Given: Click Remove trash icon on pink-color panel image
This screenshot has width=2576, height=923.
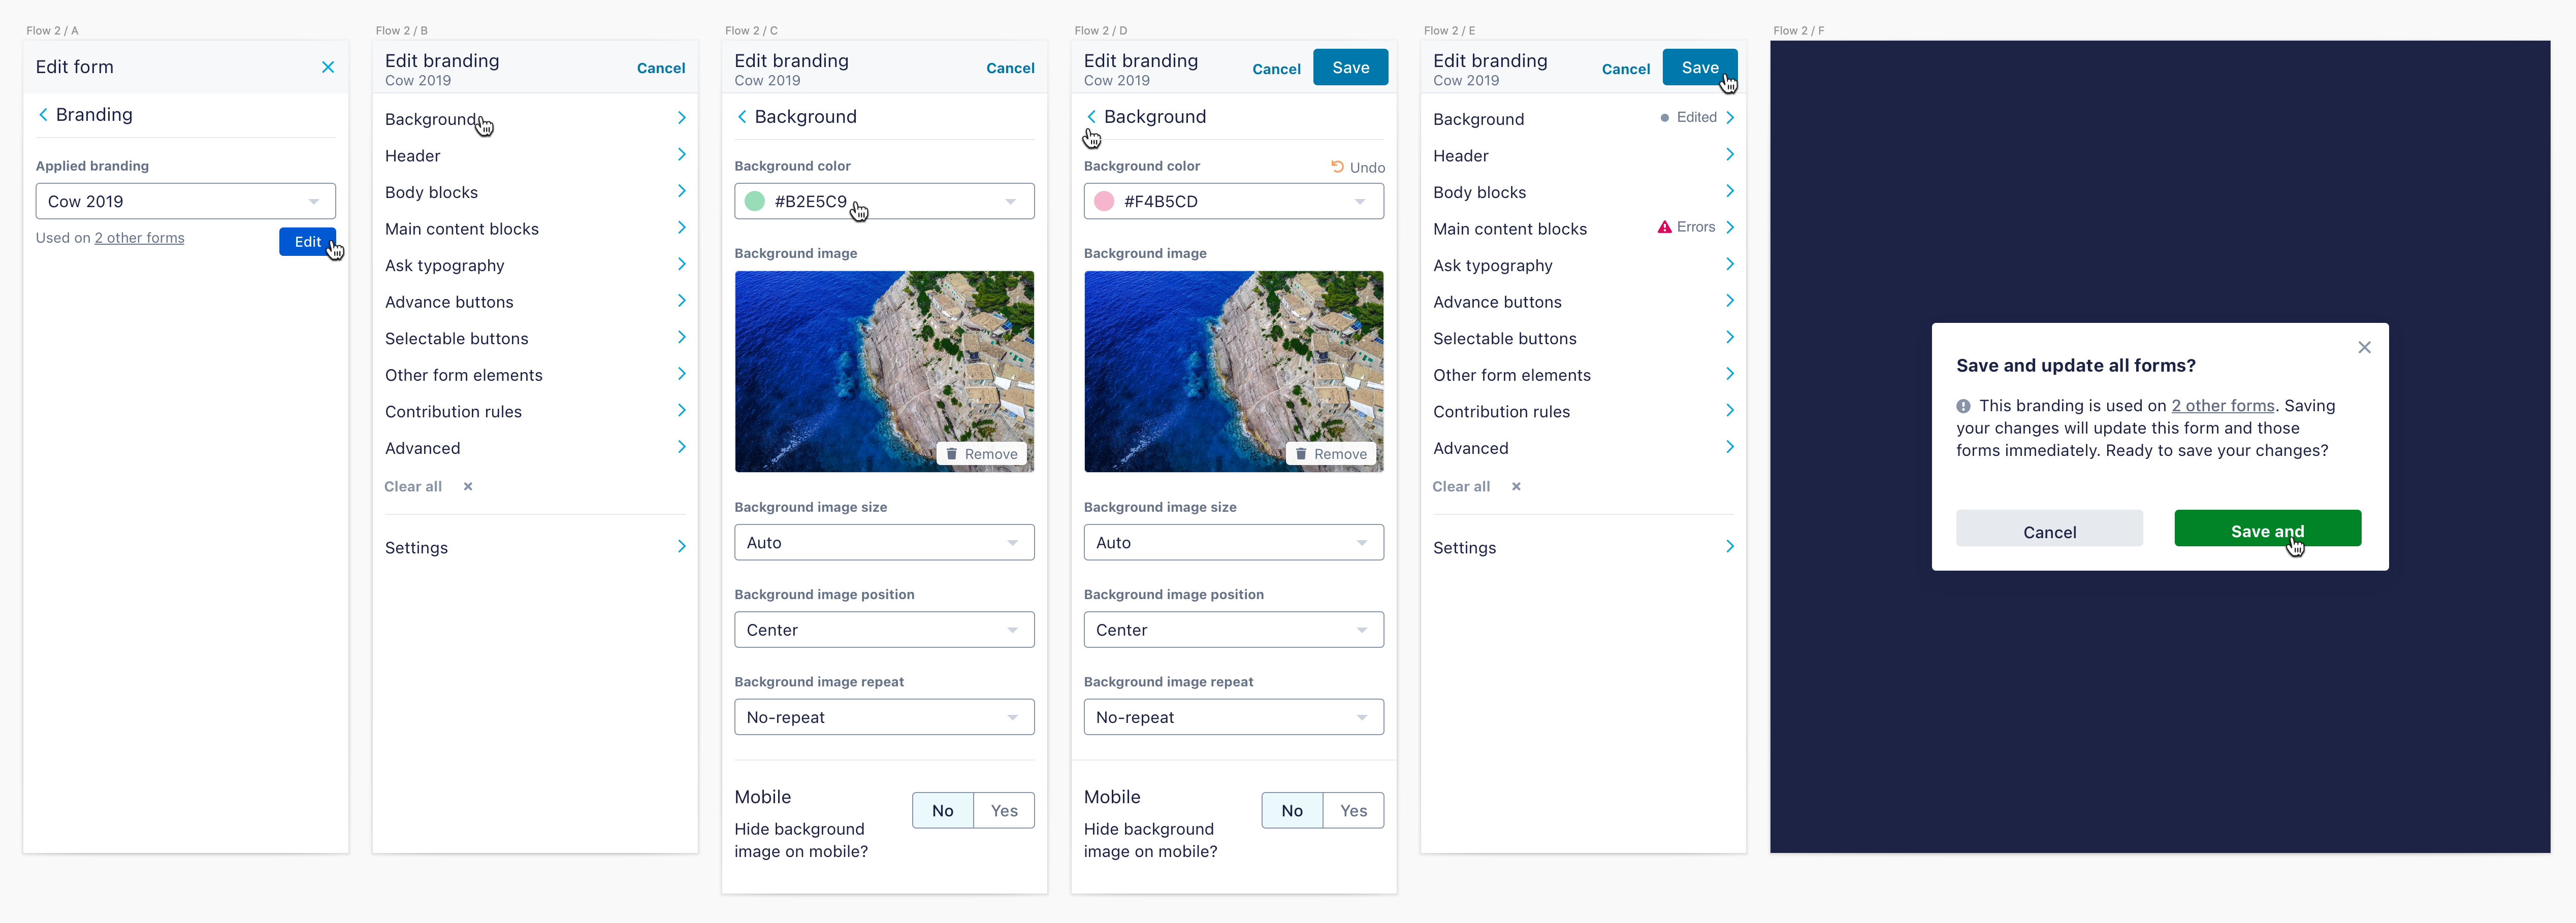Looking at the screenshot, I should [x=1301, y=454].
